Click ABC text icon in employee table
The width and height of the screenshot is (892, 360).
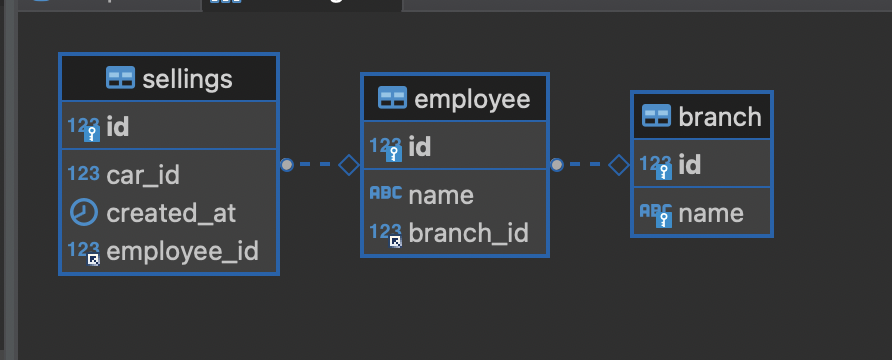pos(386,193)
